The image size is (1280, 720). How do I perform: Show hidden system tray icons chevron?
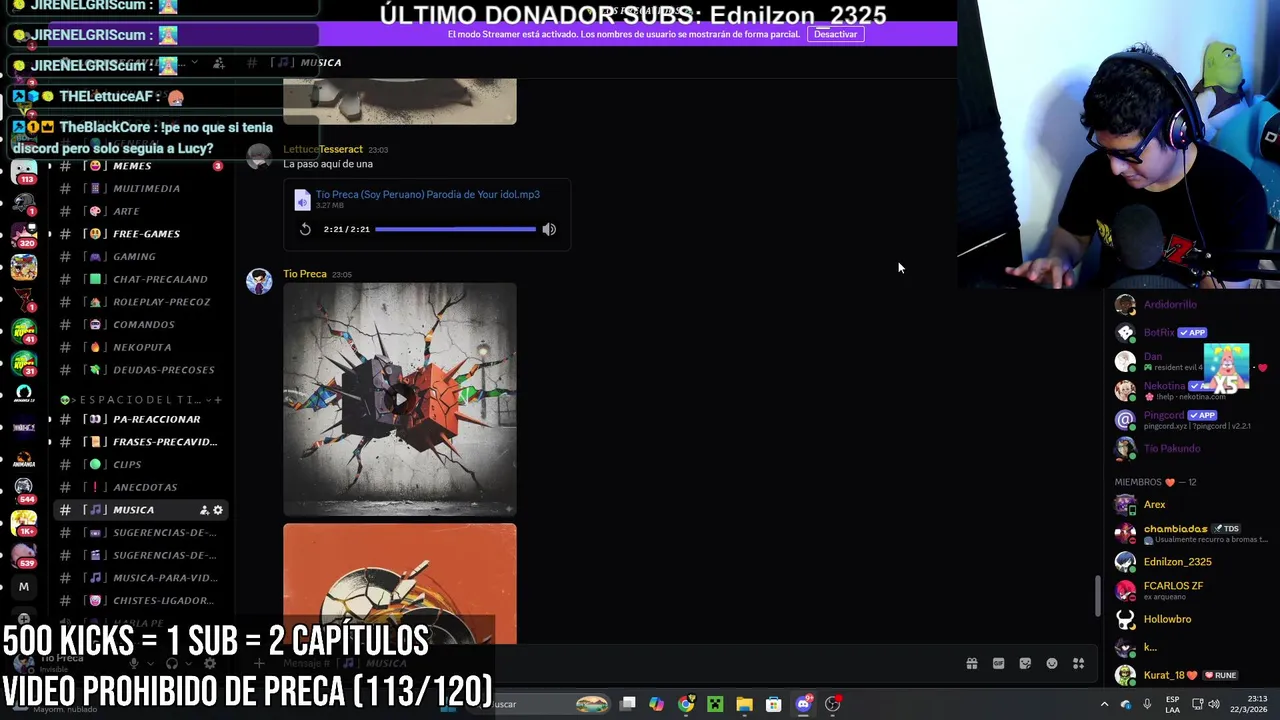point(1104,704)
